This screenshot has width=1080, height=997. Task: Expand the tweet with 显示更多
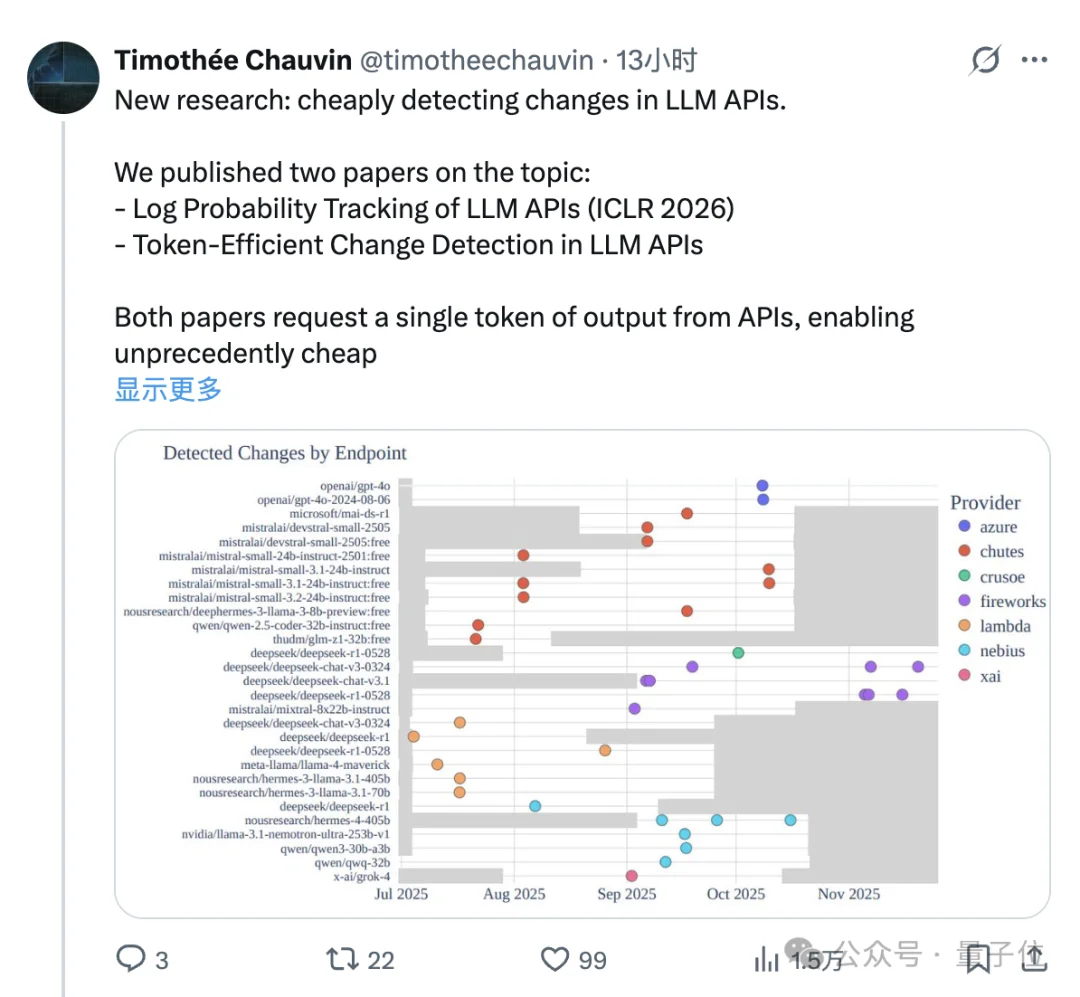pyautogui.click(x=168, y=390)
